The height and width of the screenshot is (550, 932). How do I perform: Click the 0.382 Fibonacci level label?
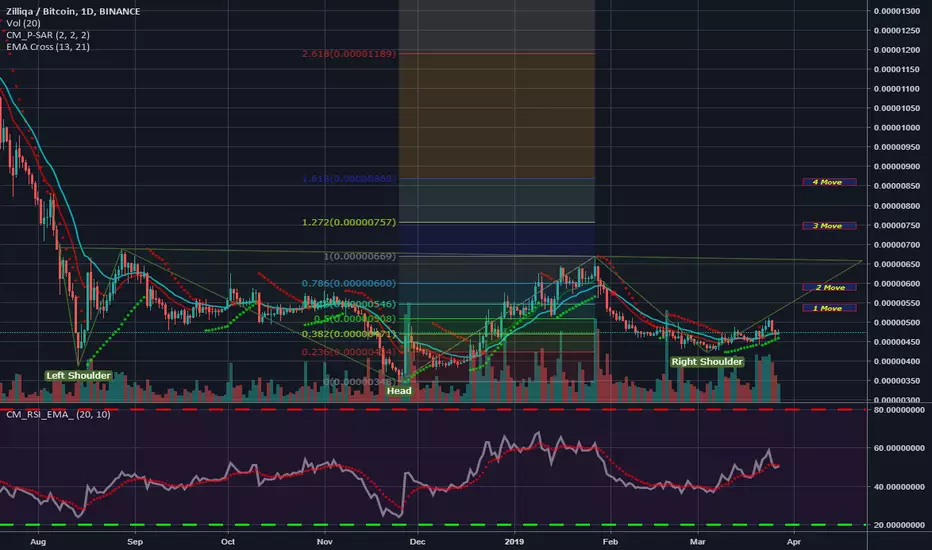(348, 334)
